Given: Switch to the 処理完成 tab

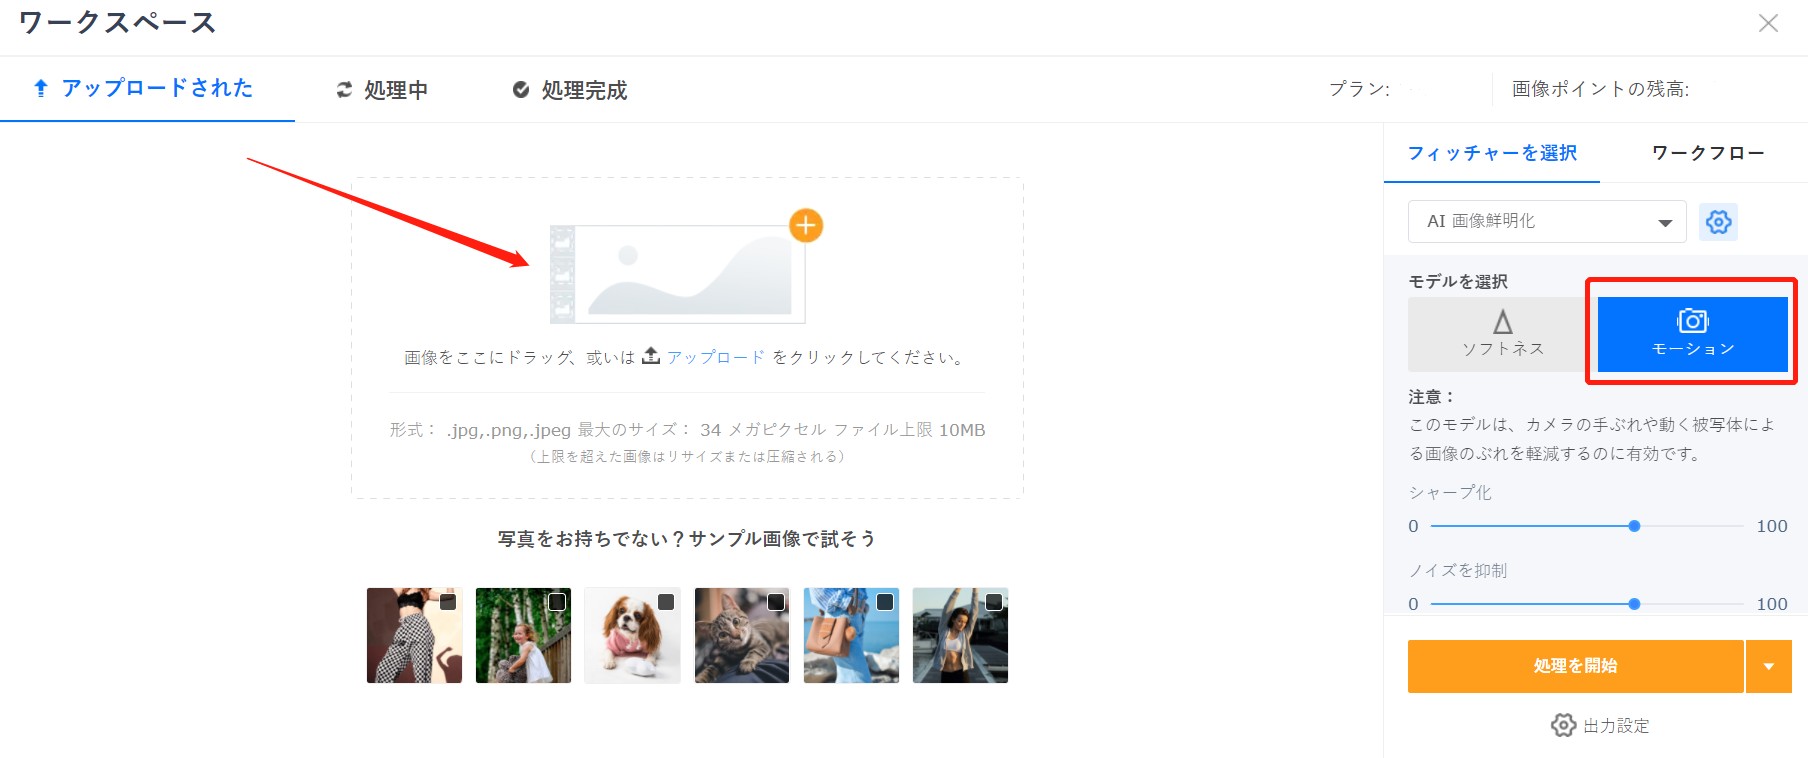Looking at the screenshot, I should click(570, 90).
